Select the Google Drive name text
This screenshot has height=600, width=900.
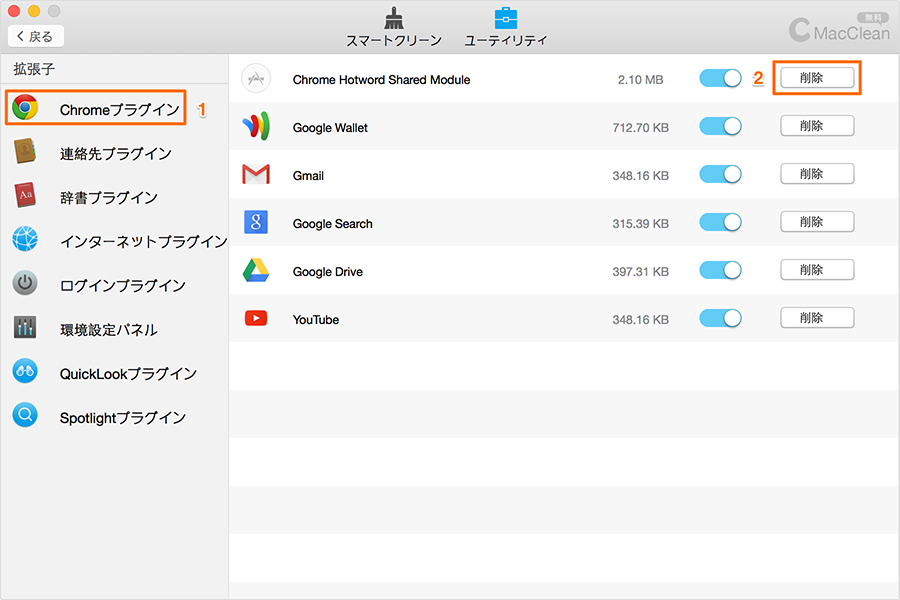(328, 272)
